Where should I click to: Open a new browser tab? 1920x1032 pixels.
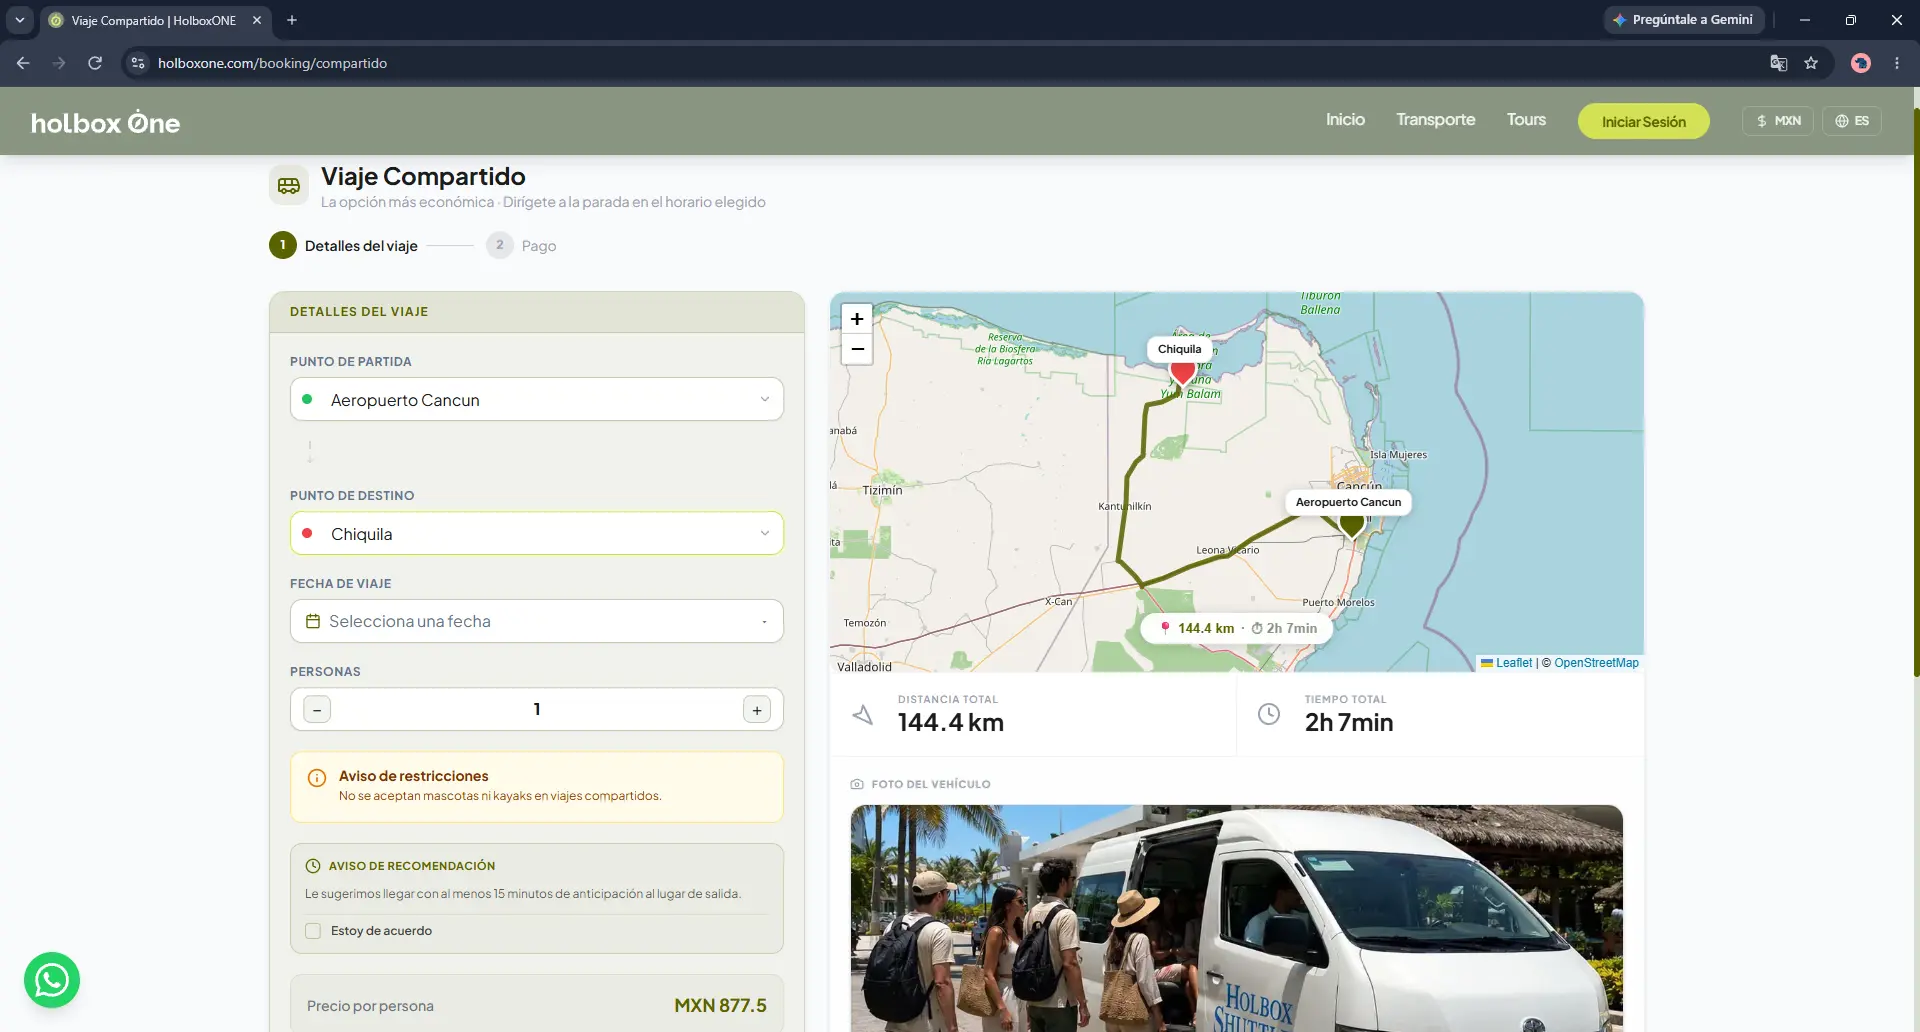tap(292, 20)
